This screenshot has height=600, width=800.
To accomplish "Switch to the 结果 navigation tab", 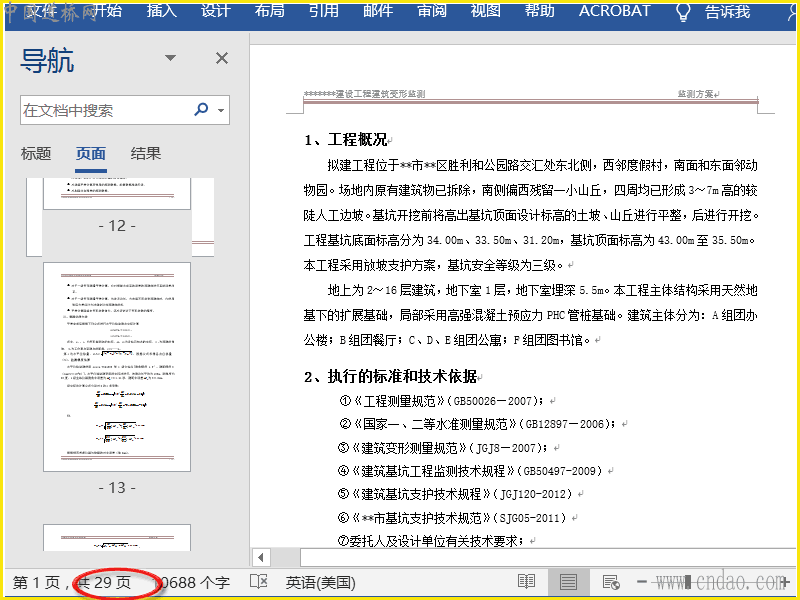I will [146, 154].
